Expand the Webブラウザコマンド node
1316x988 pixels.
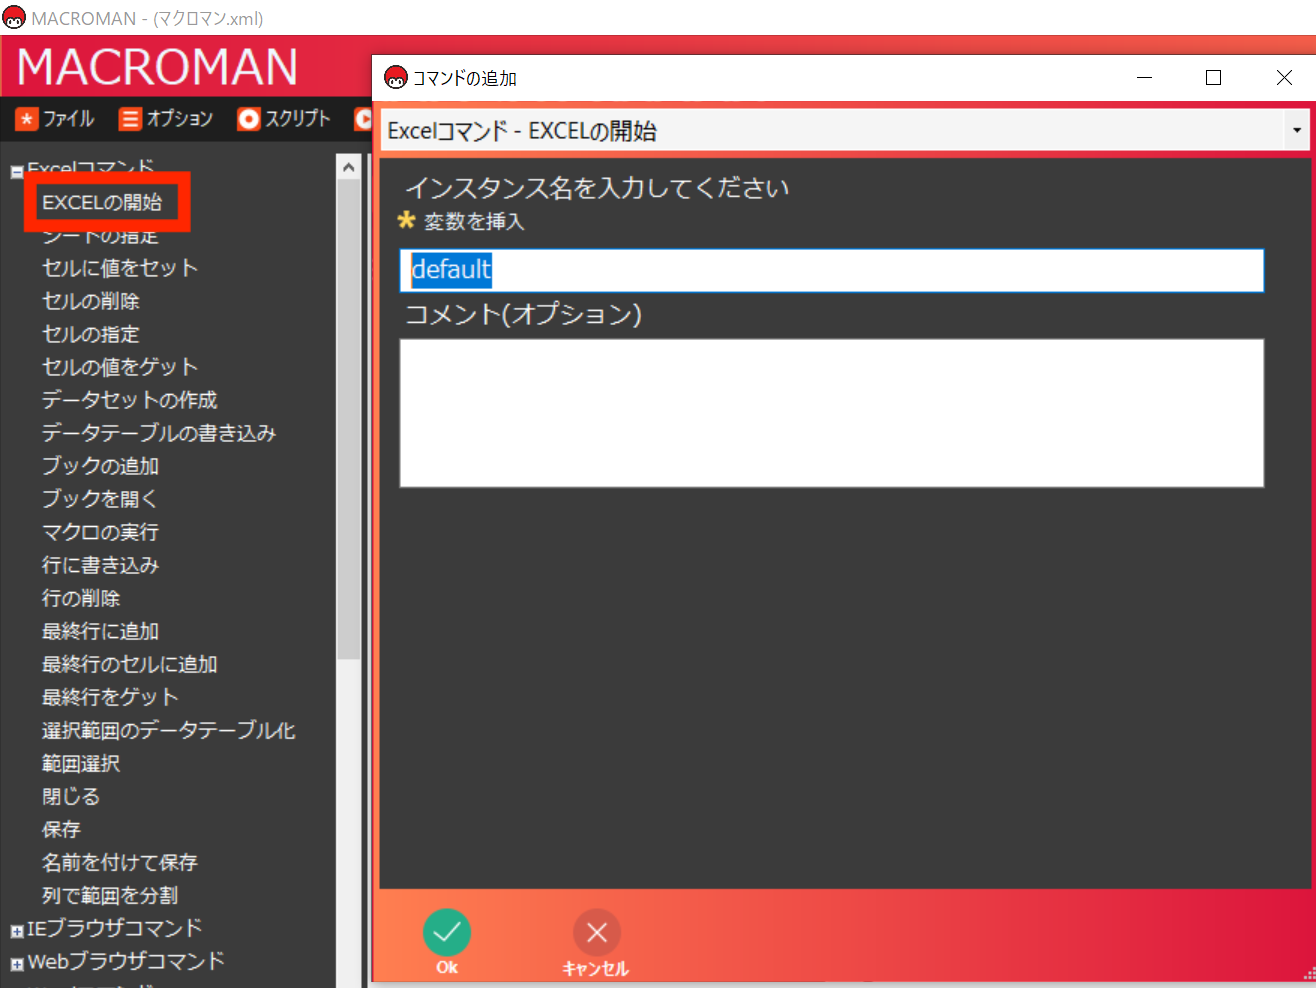[17, 964]
